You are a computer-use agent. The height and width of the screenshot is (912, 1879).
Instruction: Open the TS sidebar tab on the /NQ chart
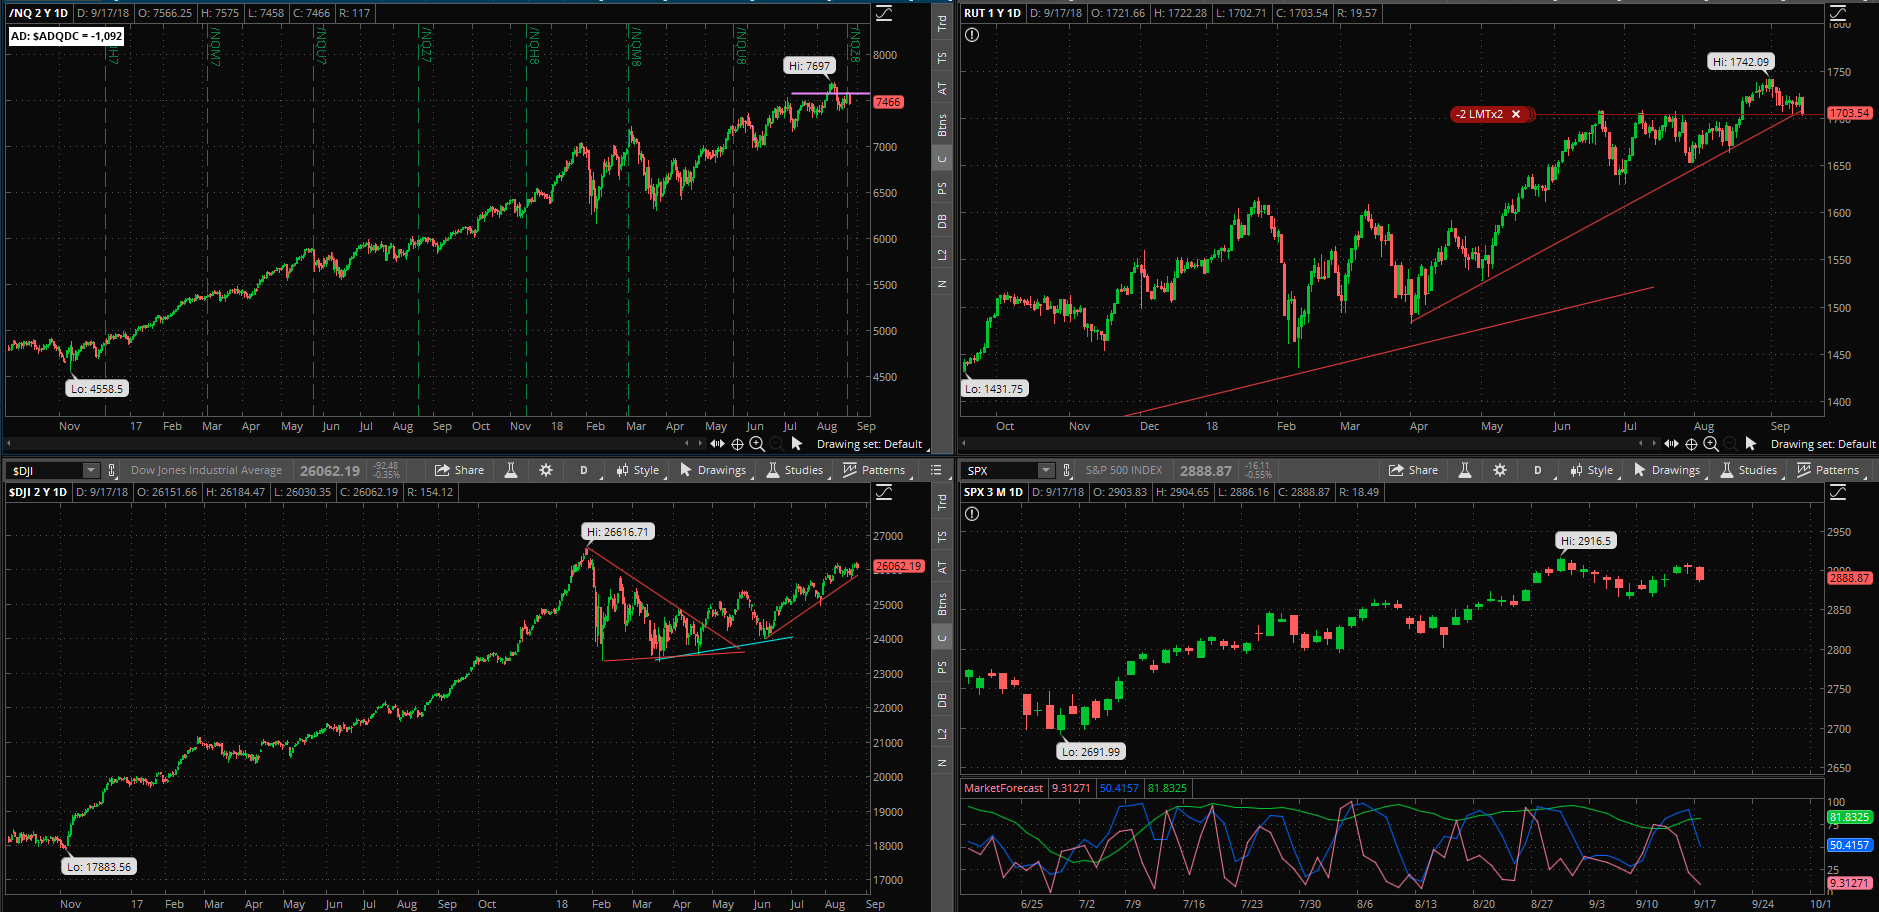[x=942, y=58]
